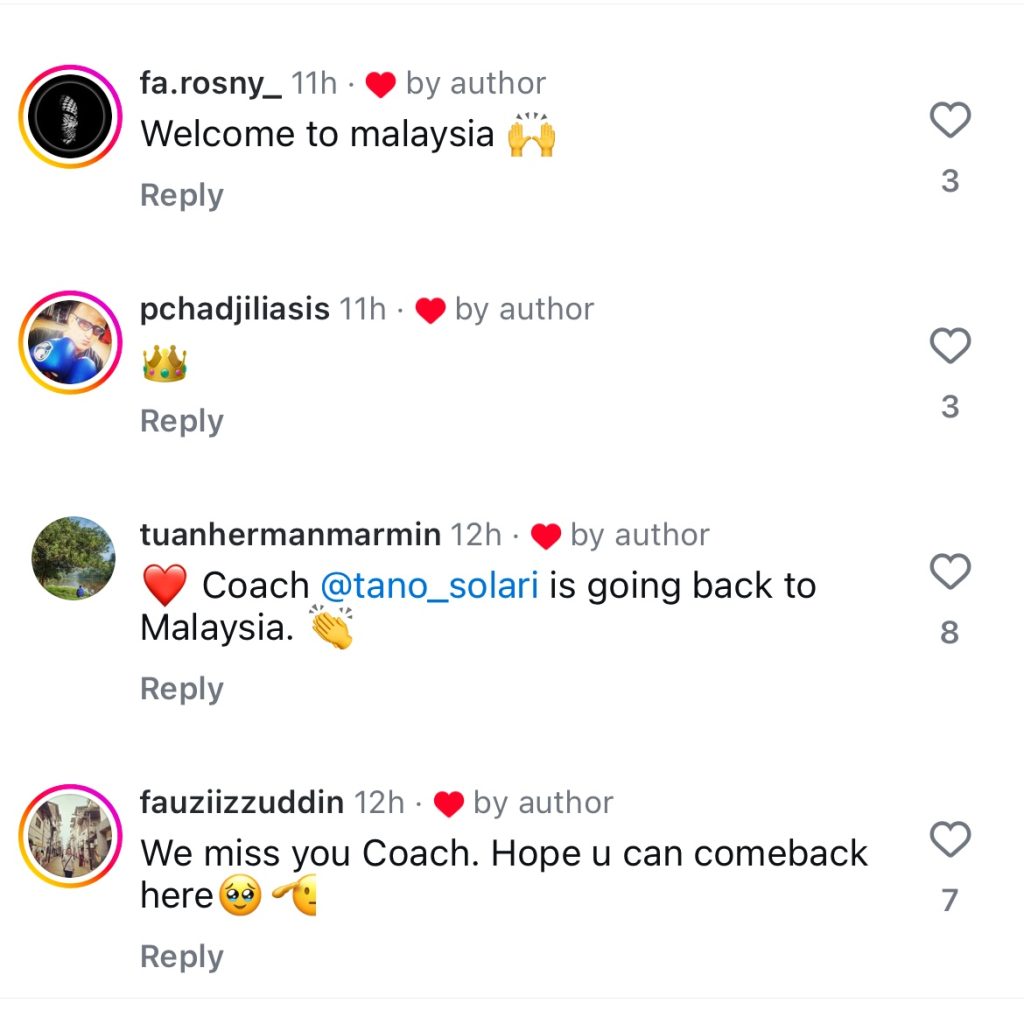
Task: Open tuanhermanmarmin username profile
Action: point(290,535)
